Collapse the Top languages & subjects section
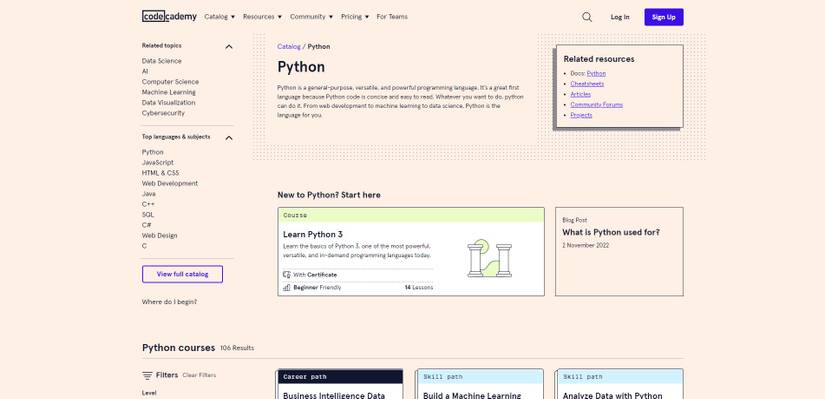This screenshot has height=399, width=825. (x=229, y=137)
